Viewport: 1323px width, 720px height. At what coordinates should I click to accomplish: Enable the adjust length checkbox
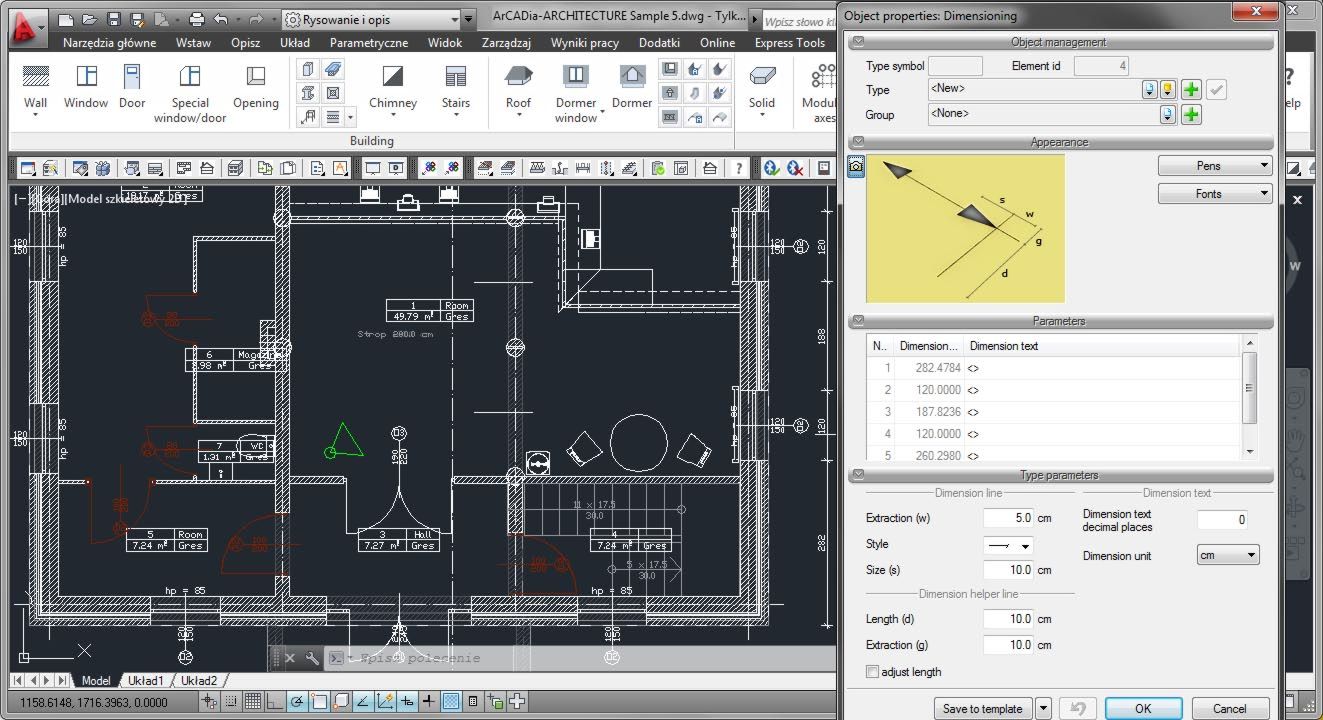(872, 672)
